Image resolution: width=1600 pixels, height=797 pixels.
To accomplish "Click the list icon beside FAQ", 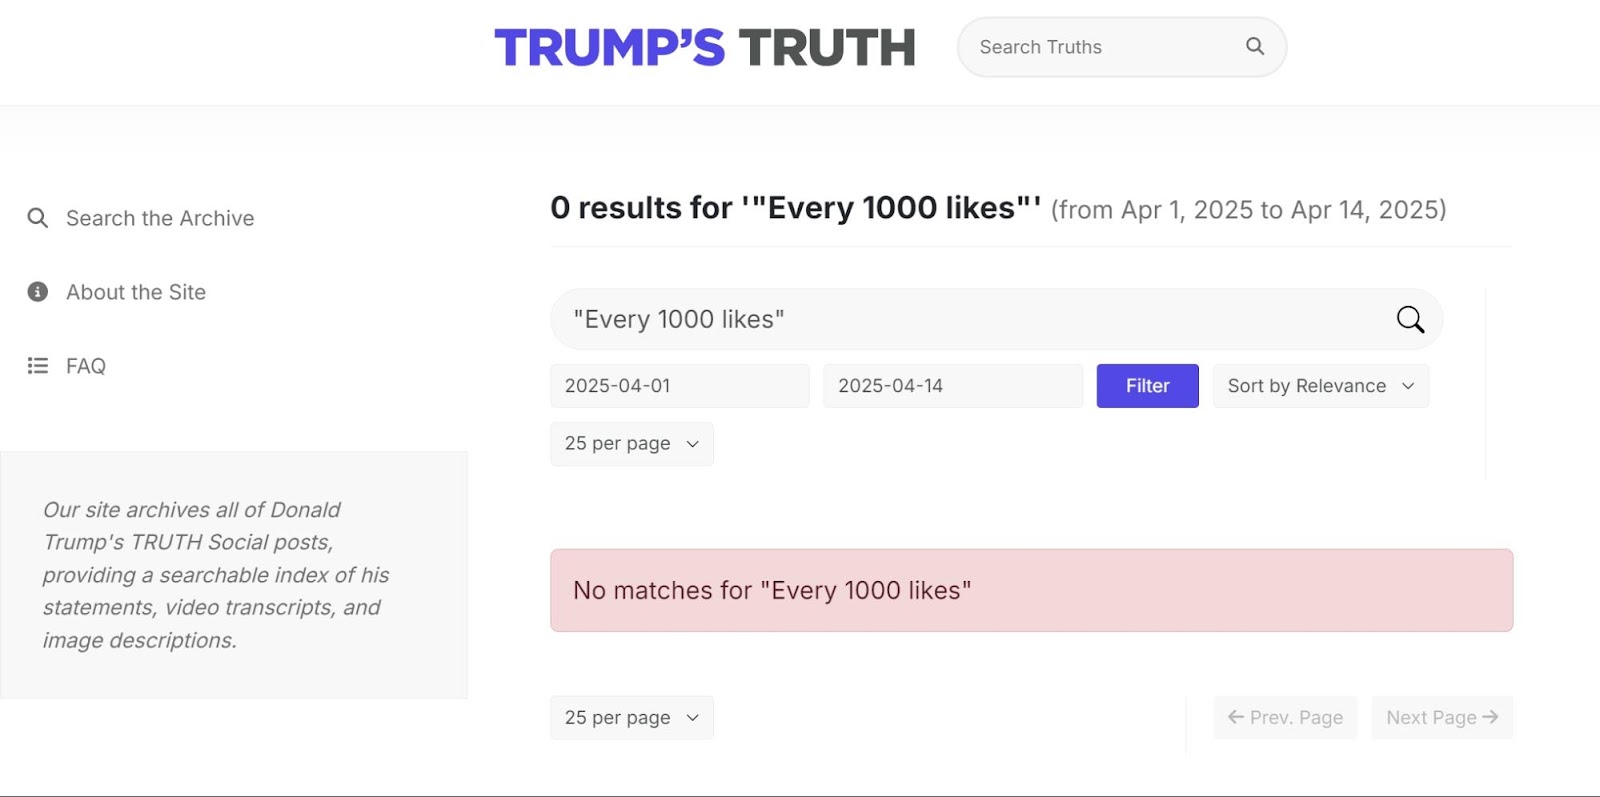I will tap(38, 366).
